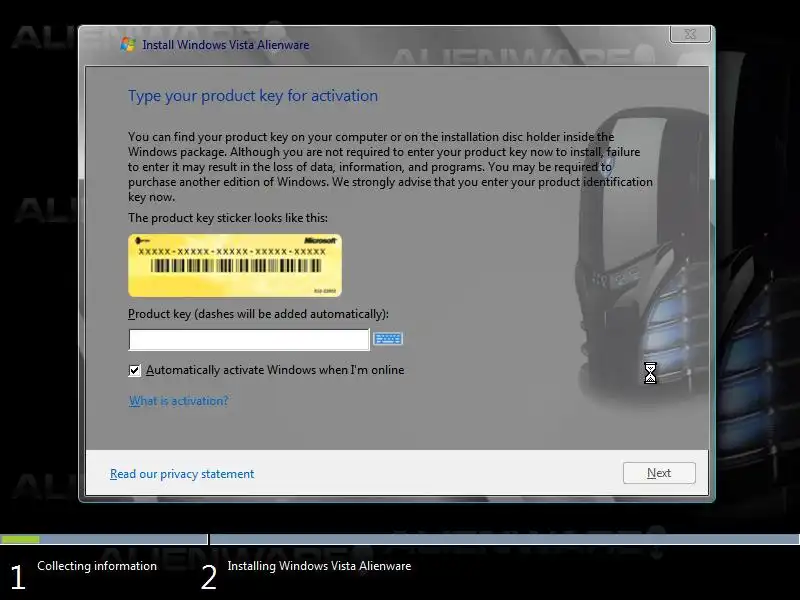Click The product key sticker looks like this text
The height and width of the screenshot is (600, 800).
[228, 218]
